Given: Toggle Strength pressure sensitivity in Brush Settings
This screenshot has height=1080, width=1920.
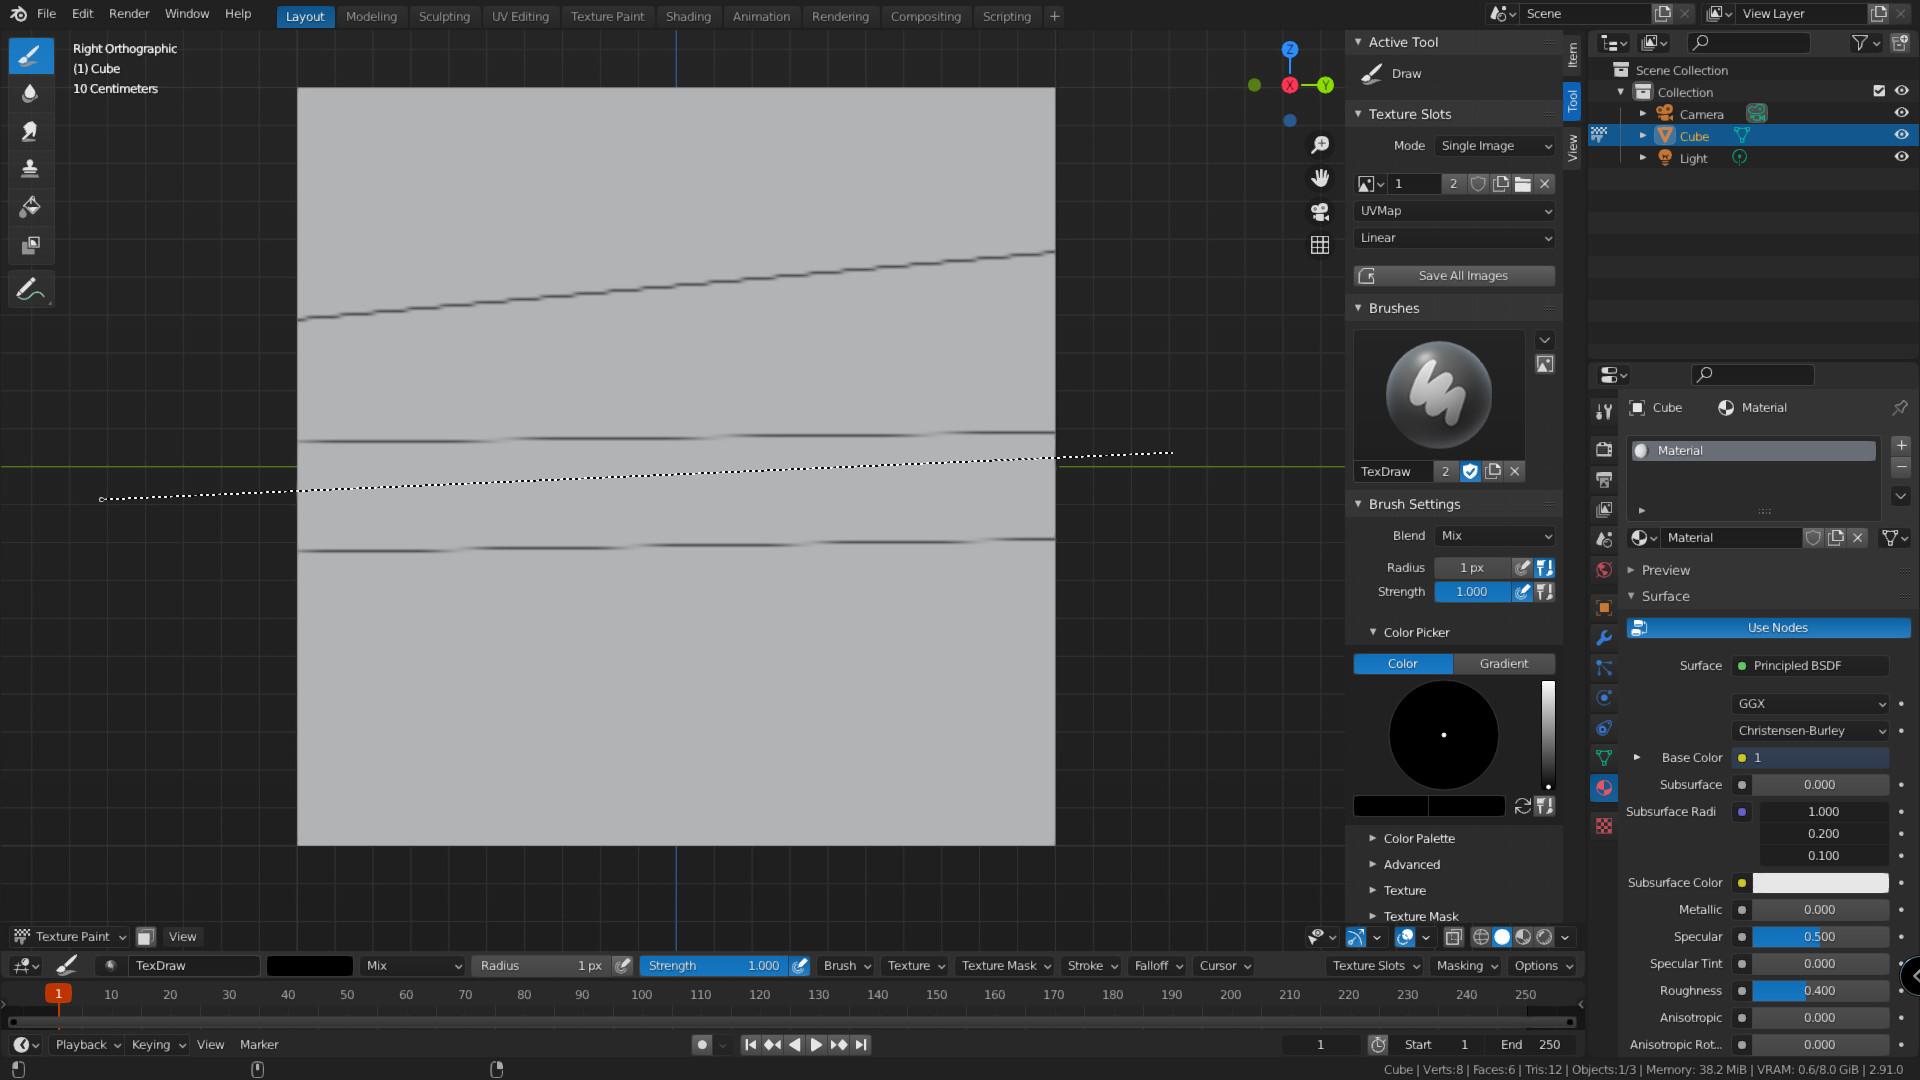Looking at the screenshot, I should [1522, 592].
